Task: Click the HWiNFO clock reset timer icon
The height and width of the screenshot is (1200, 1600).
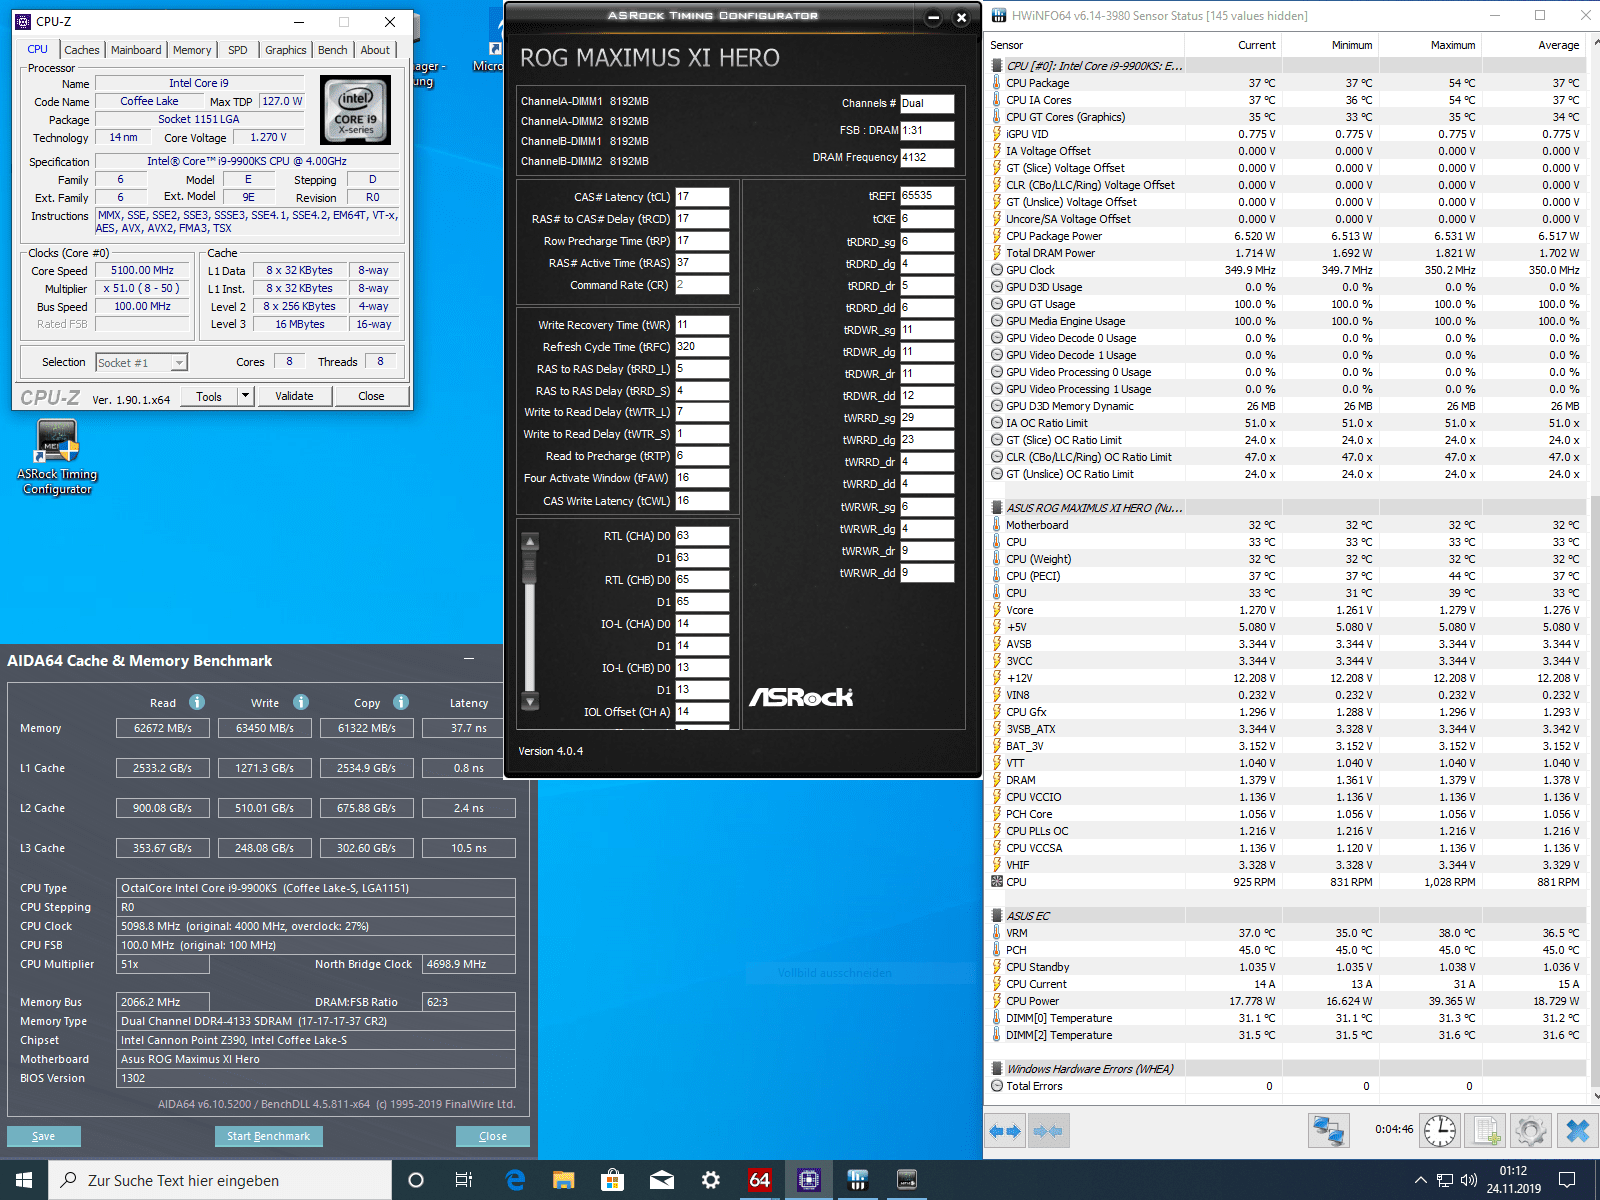Action: [1440, 1131]
